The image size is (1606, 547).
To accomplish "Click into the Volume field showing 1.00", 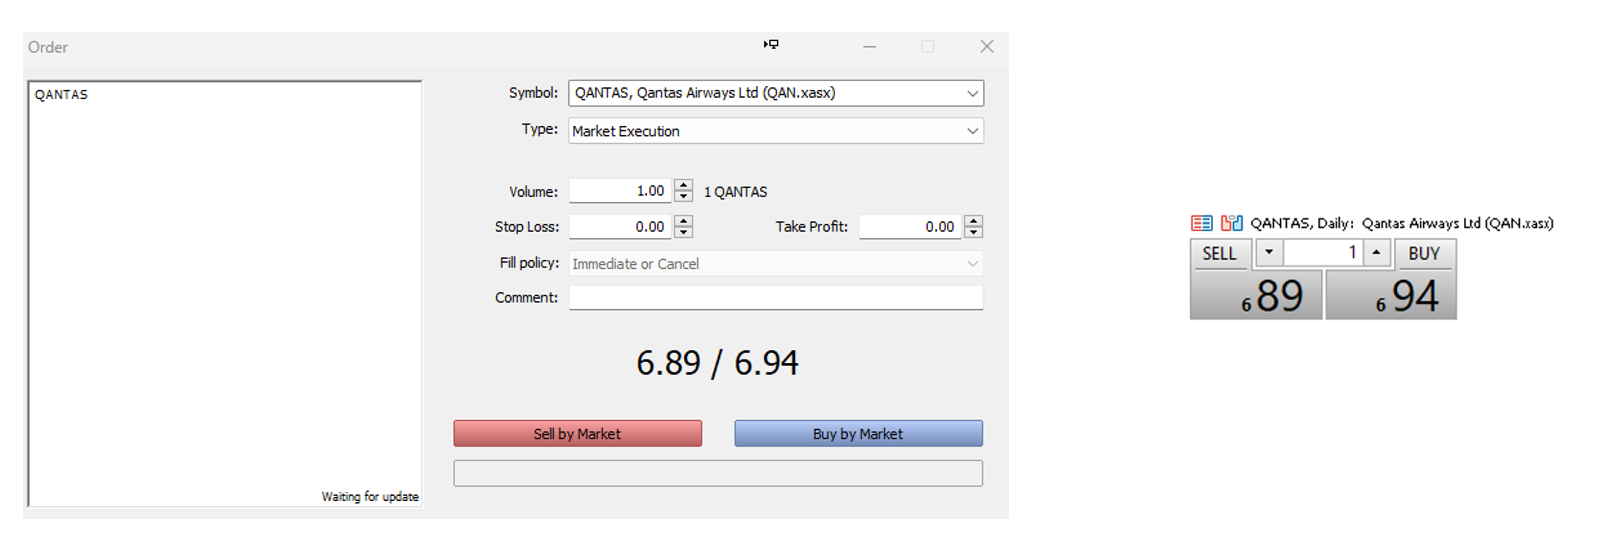I will (x=620, y=191).
